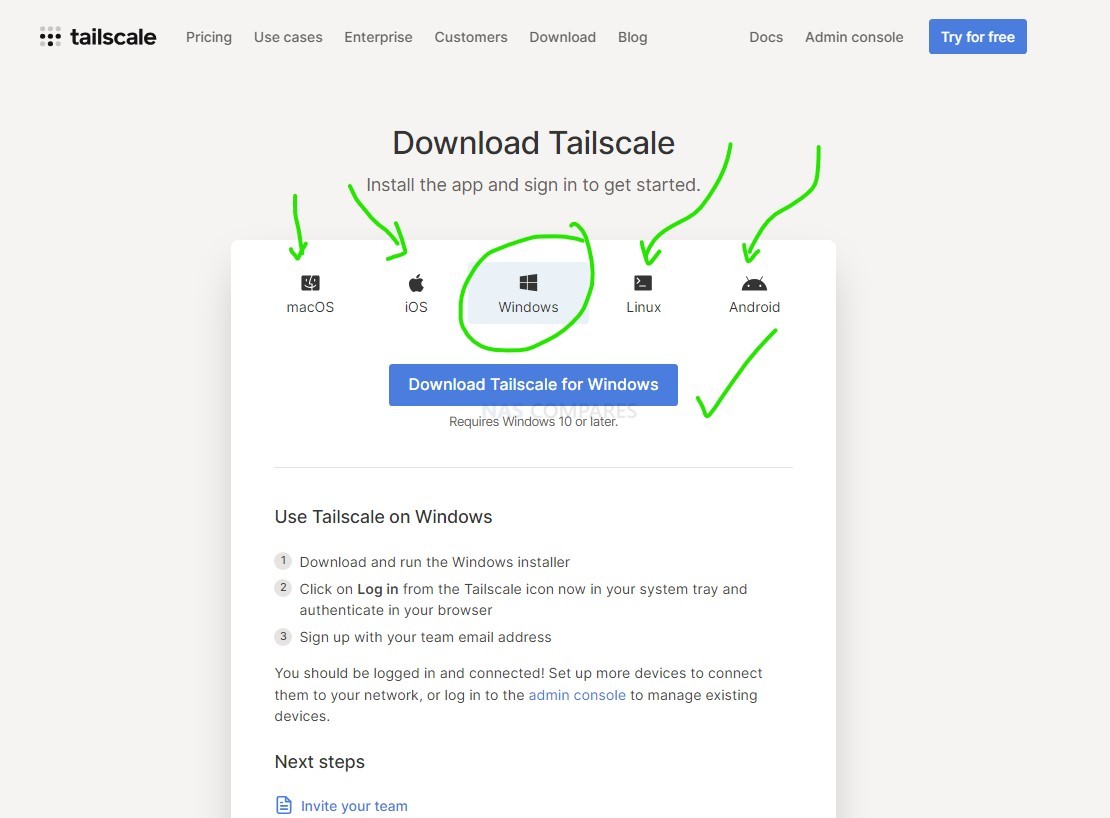Image resolution: width=1110 pixels, height=818 pixels.
Task: Click the Download Tailscale page heading
Action: coord(534,143)
